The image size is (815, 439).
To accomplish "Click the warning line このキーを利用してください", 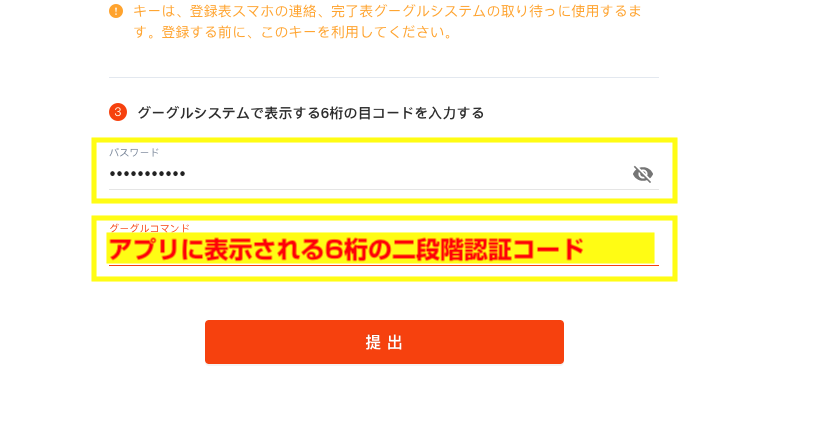I will click(356, 32).
